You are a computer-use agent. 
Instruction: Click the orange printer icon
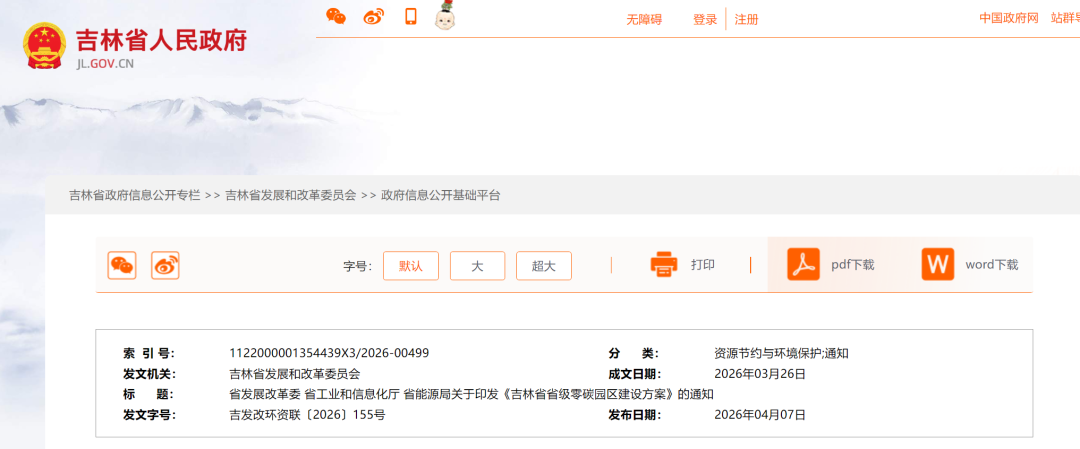pyautogui.click(x=664, y=265)
